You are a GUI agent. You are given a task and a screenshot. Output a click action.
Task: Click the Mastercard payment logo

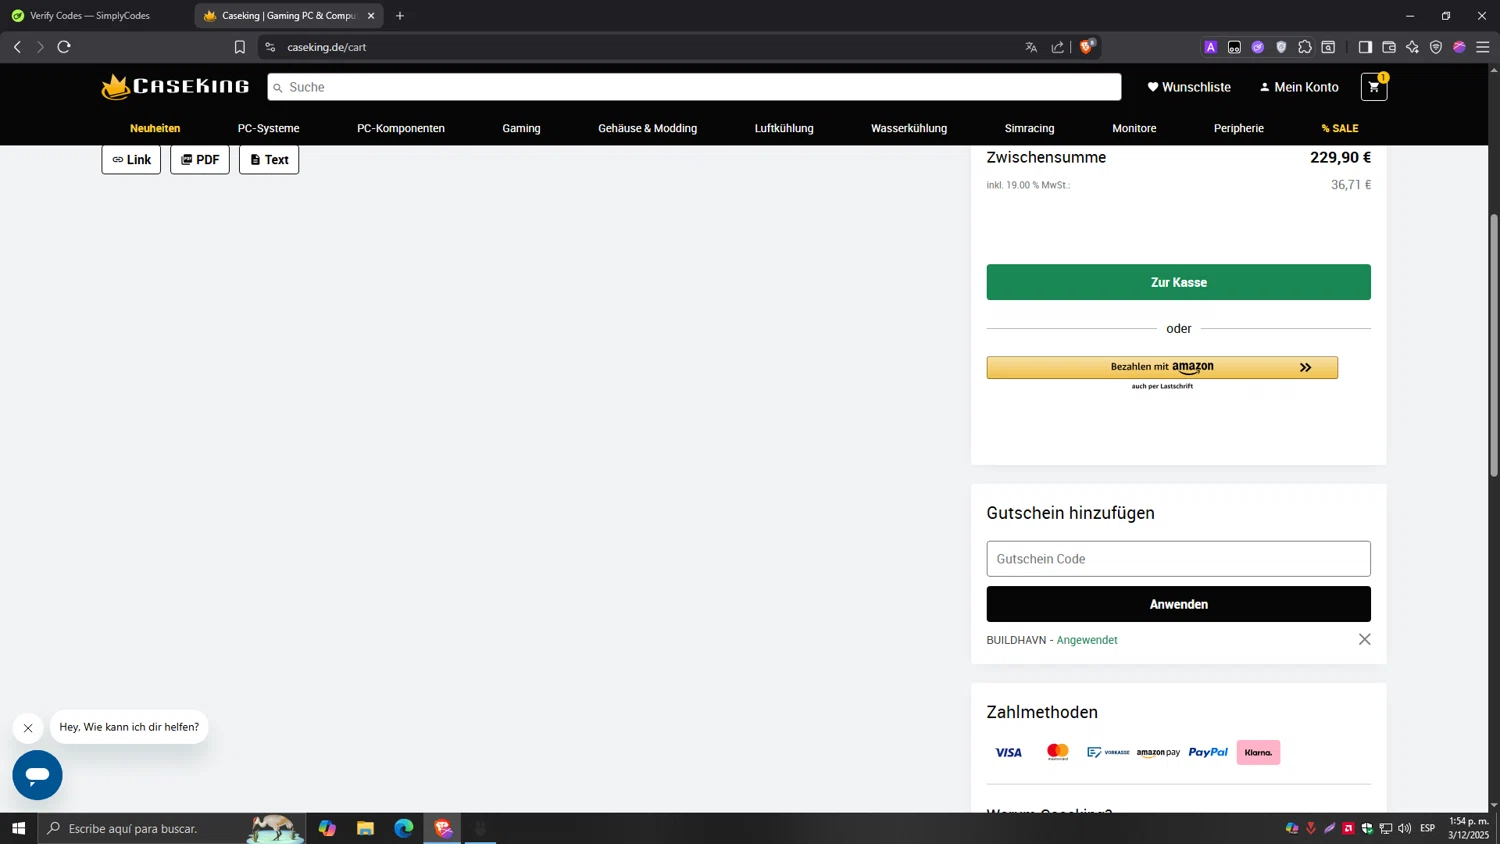[x=1057, y=752]
